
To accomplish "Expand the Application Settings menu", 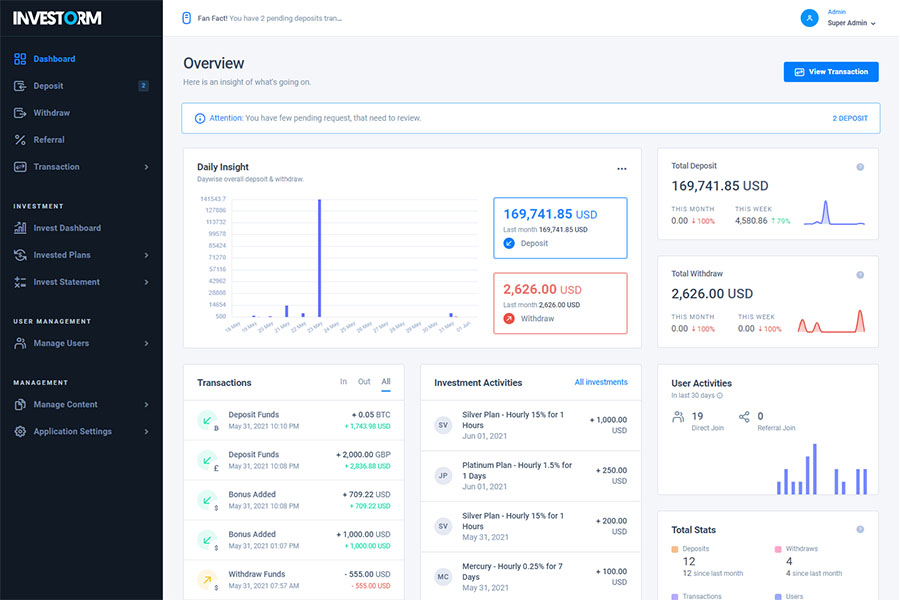I will [80, 431].
